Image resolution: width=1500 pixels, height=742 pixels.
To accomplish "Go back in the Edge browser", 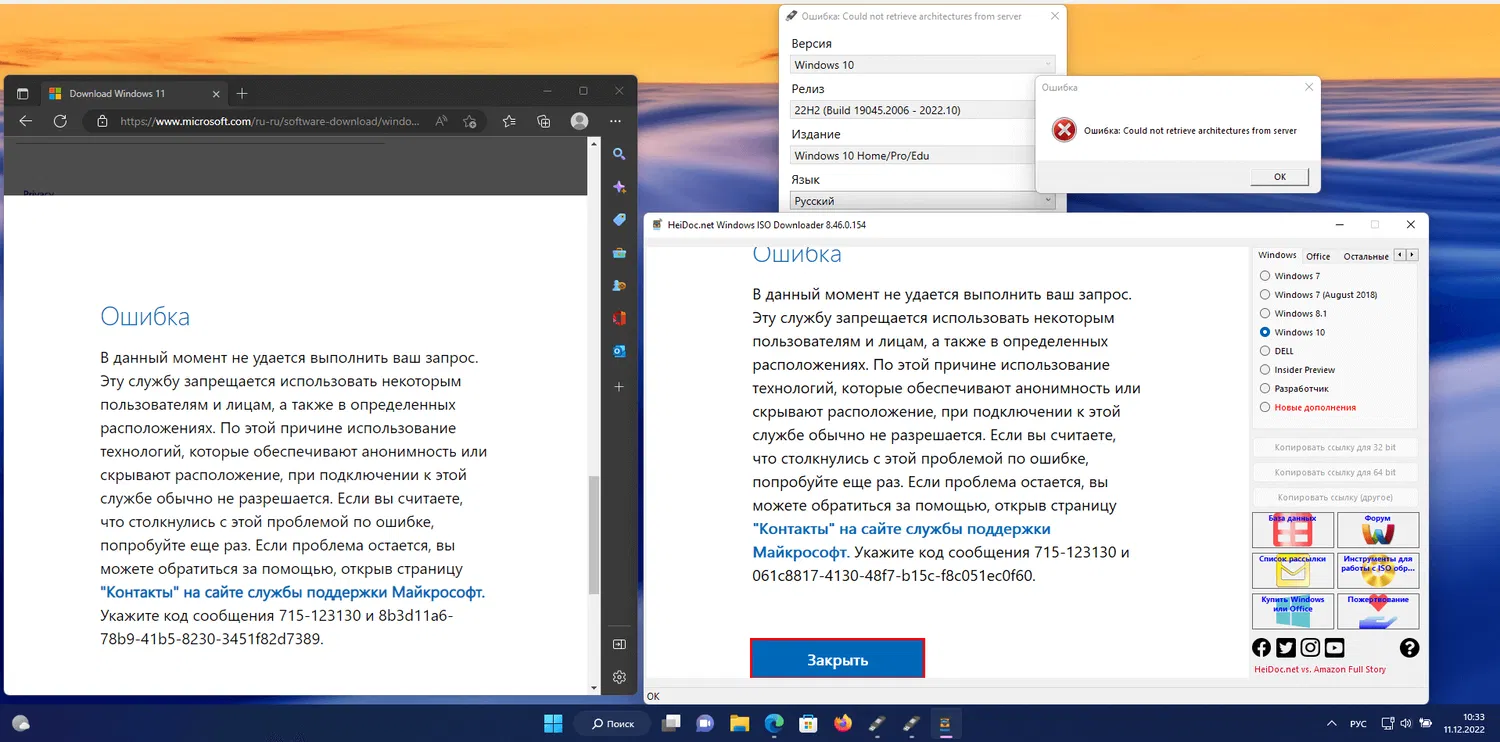I will (27, 121).
